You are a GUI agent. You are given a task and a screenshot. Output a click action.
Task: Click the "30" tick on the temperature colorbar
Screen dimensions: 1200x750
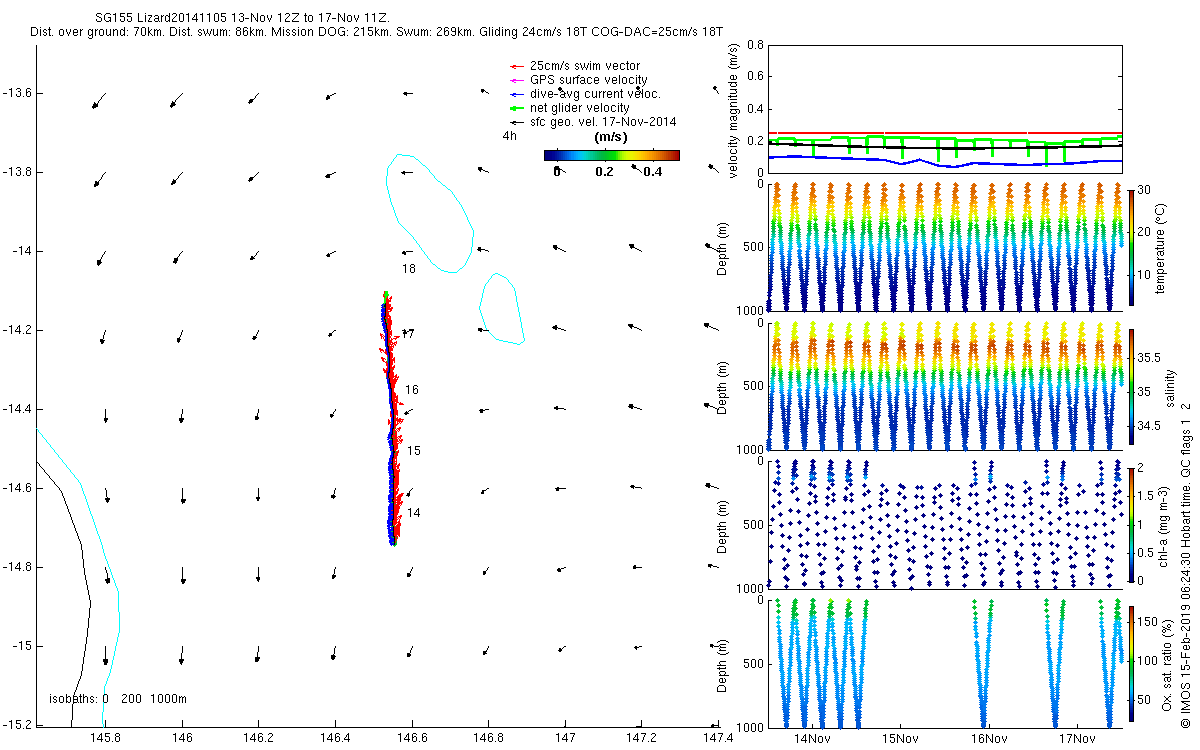(1143, 189)
